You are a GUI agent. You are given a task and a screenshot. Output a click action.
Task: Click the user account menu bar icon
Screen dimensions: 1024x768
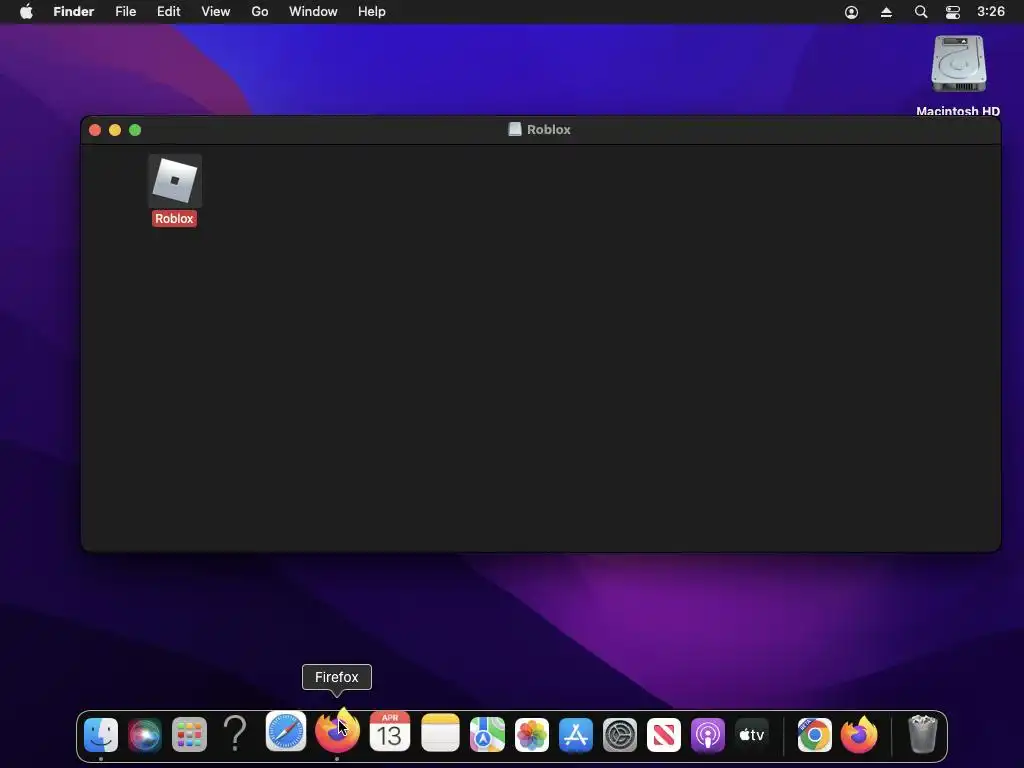click(852, 12)
